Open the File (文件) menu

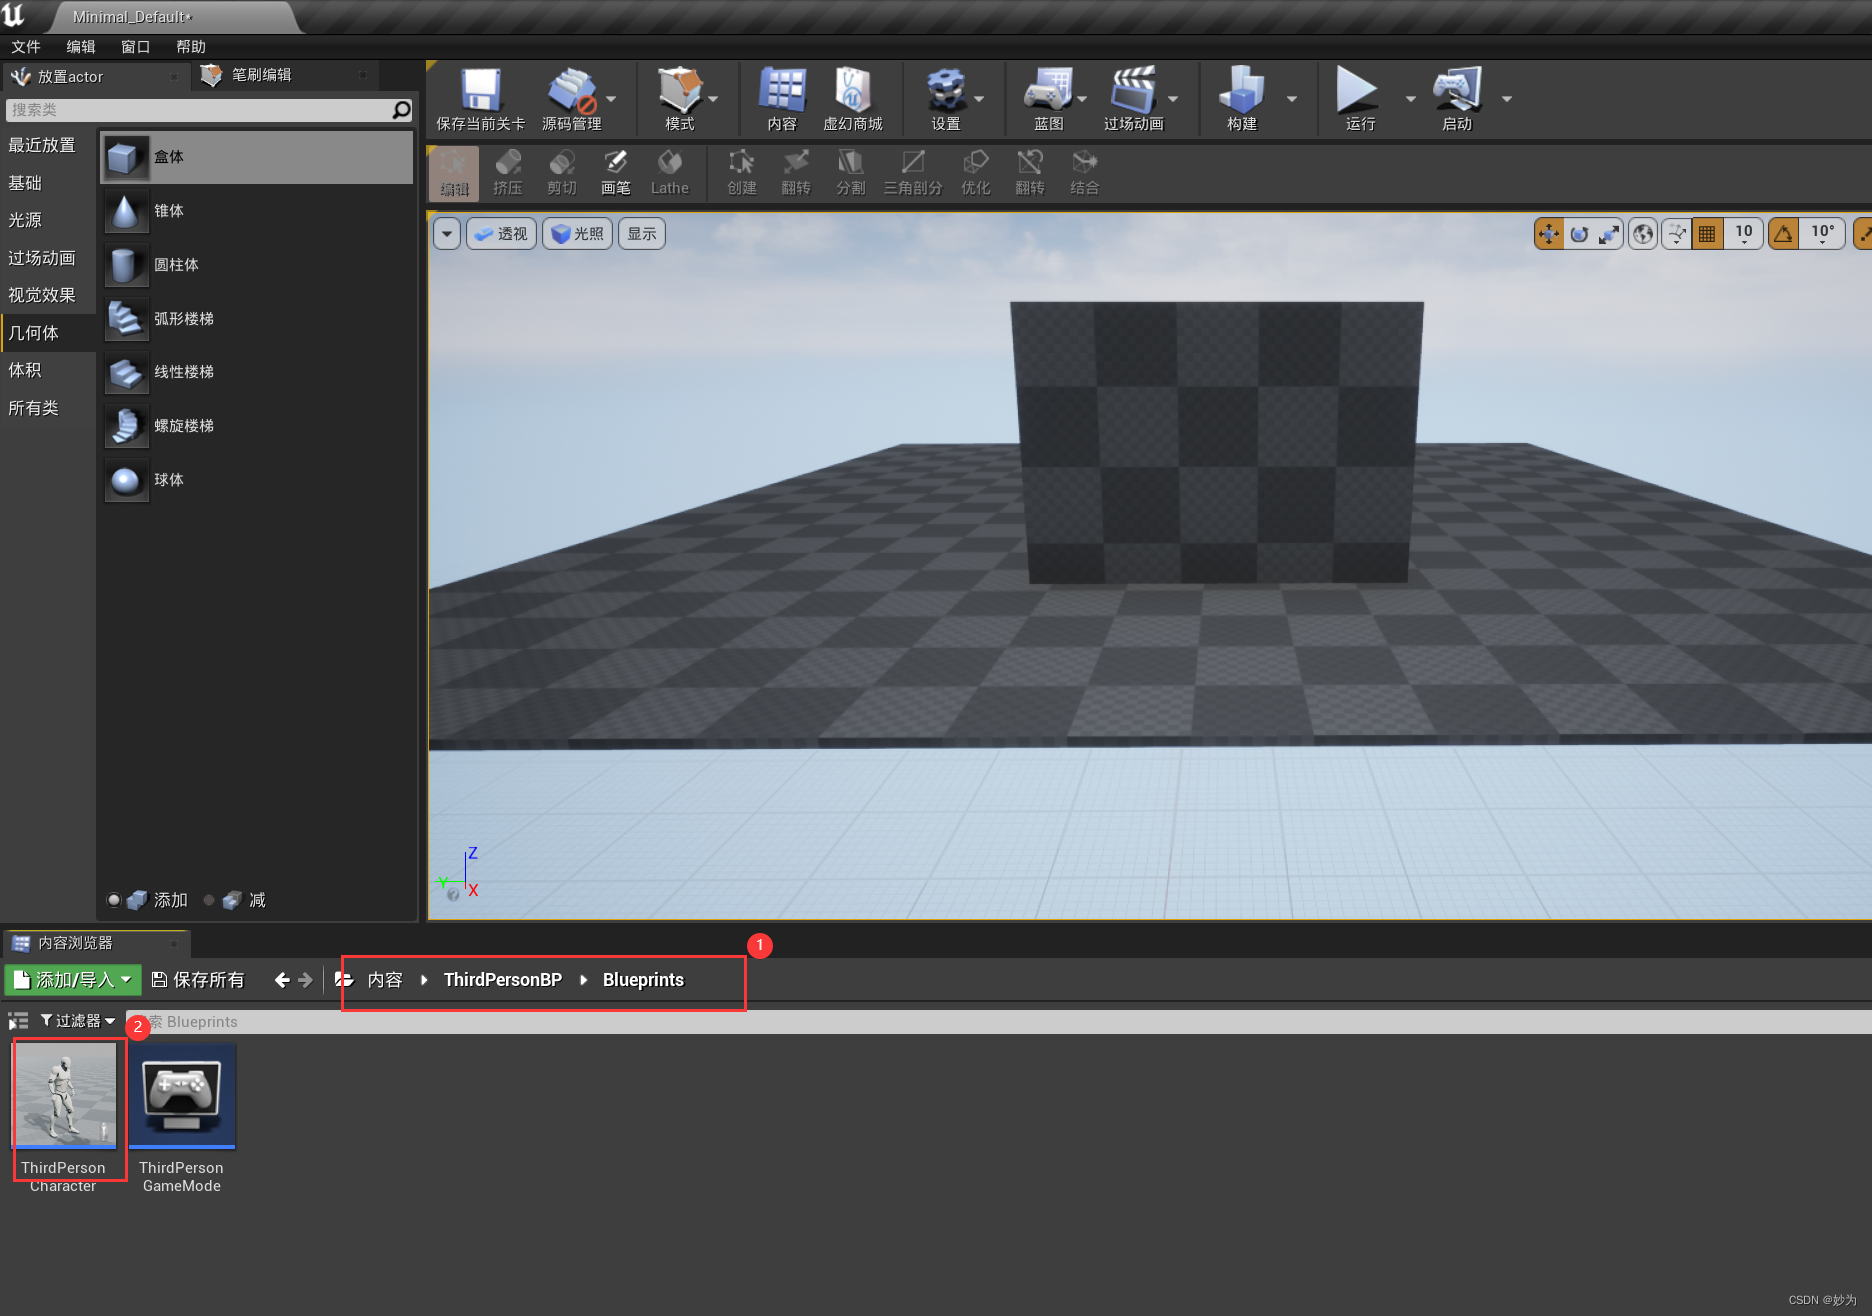click(26, 47)
